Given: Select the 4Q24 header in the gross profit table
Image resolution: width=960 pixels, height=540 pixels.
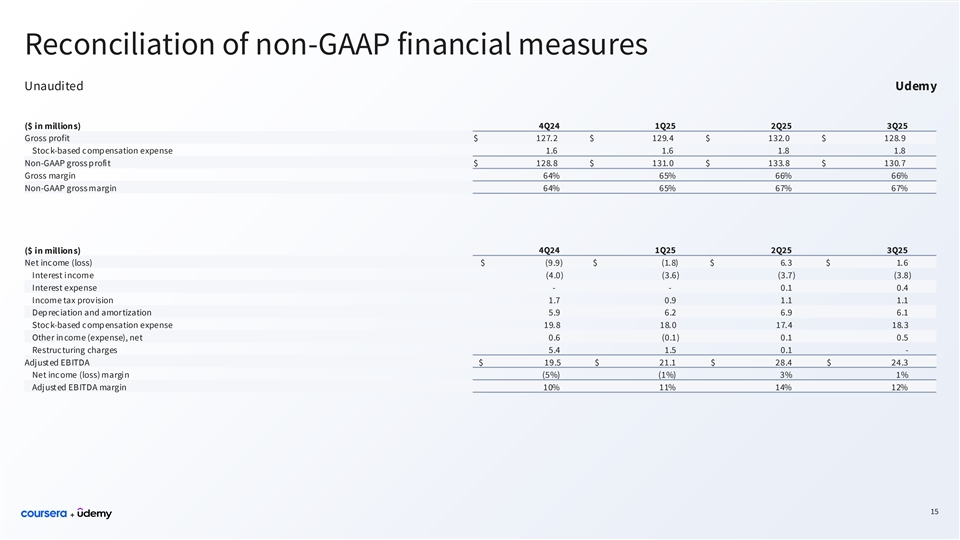Looking at the screenshot, I should [549, 125].
